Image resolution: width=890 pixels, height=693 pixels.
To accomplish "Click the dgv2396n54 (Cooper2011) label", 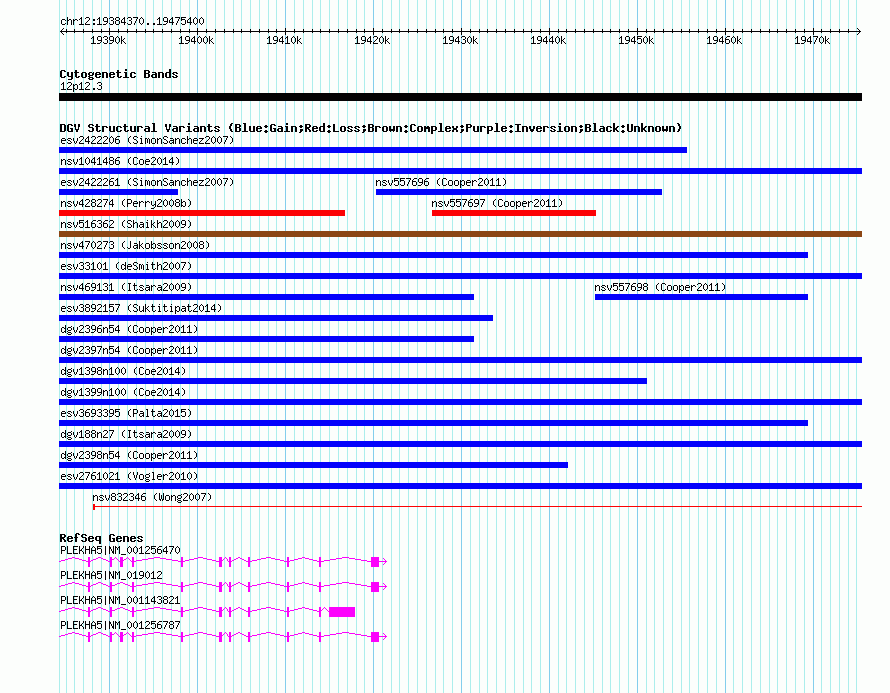I will 129,329.
